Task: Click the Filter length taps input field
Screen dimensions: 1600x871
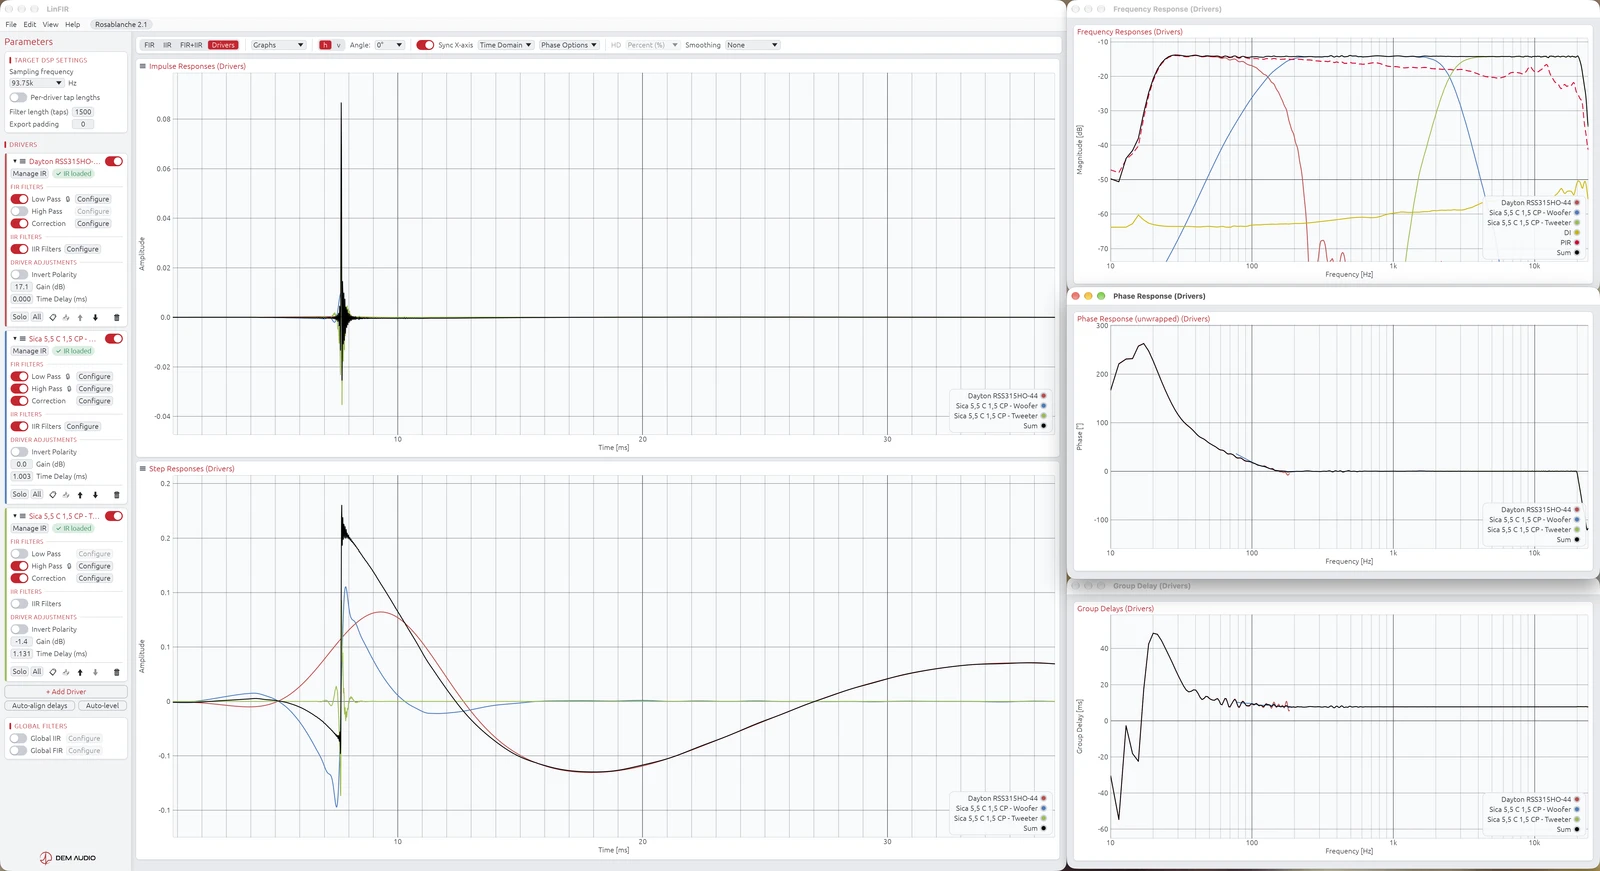Action: coord(83,112)
